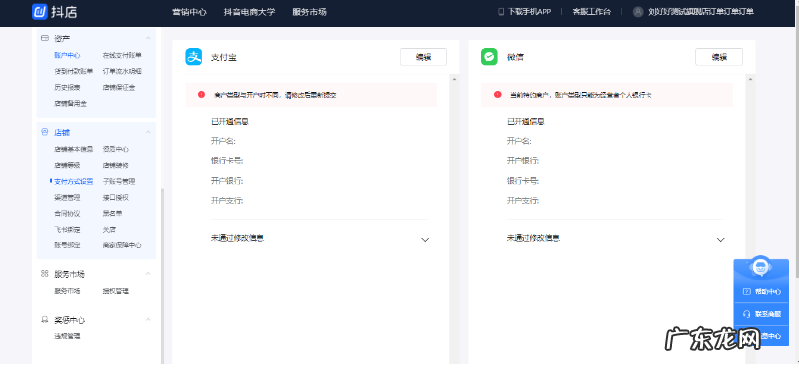The image size is (799, 368).
Task: Open 商家保障中心 in the sidebar
Action: point(122,245)
